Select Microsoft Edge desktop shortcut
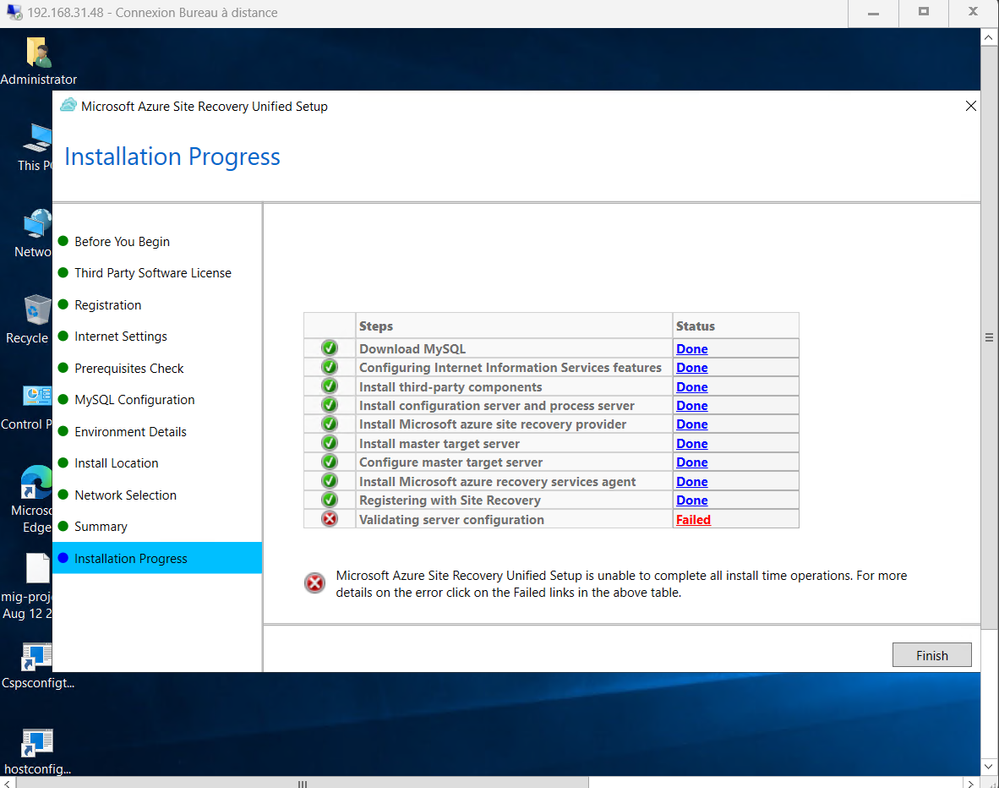This screenshot has width=999, height=788. click(x=32, y=499)
